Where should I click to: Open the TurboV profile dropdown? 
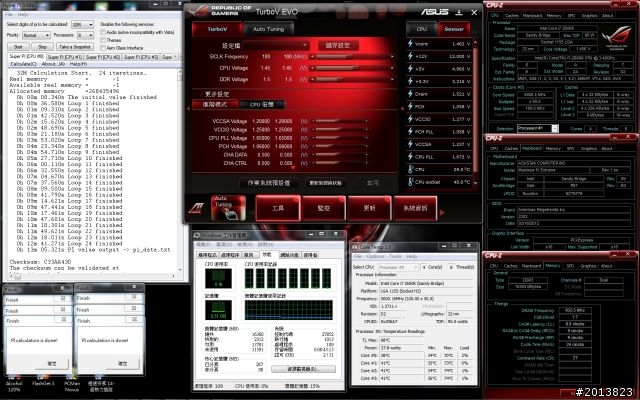(x=276, y=45)
